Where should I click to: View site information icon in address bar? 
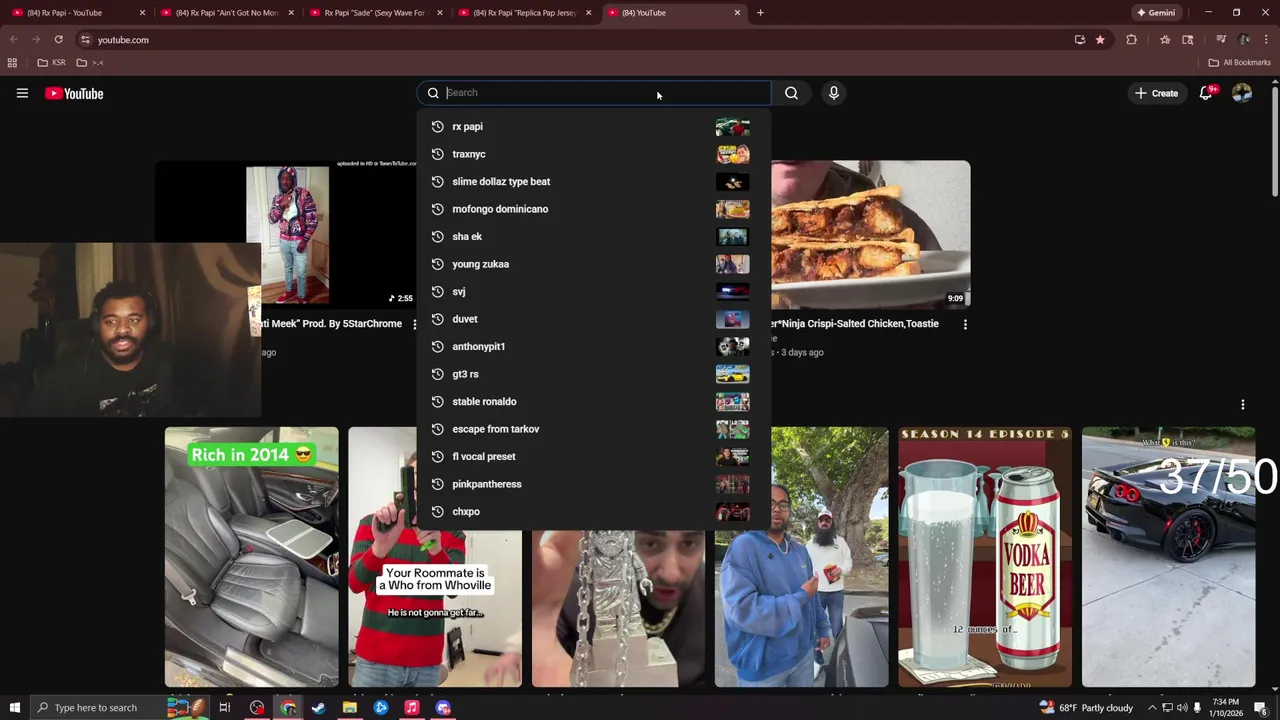pyautogui.click(x=85, y=40)
